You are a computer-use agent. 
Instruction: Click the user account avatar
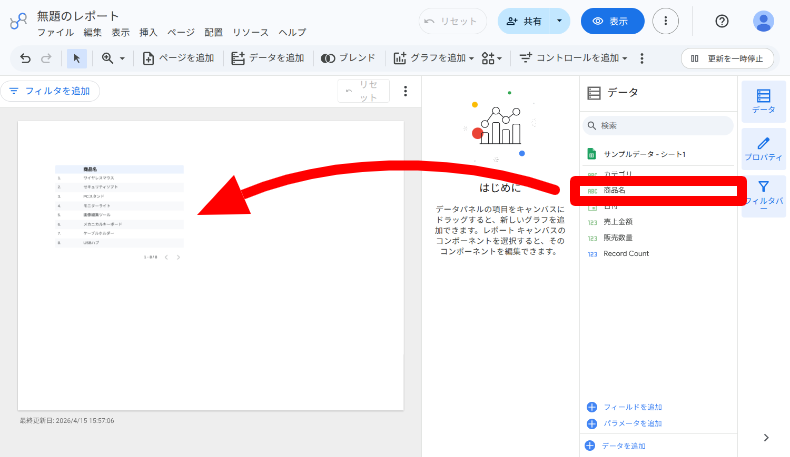[x=763, y=21]
